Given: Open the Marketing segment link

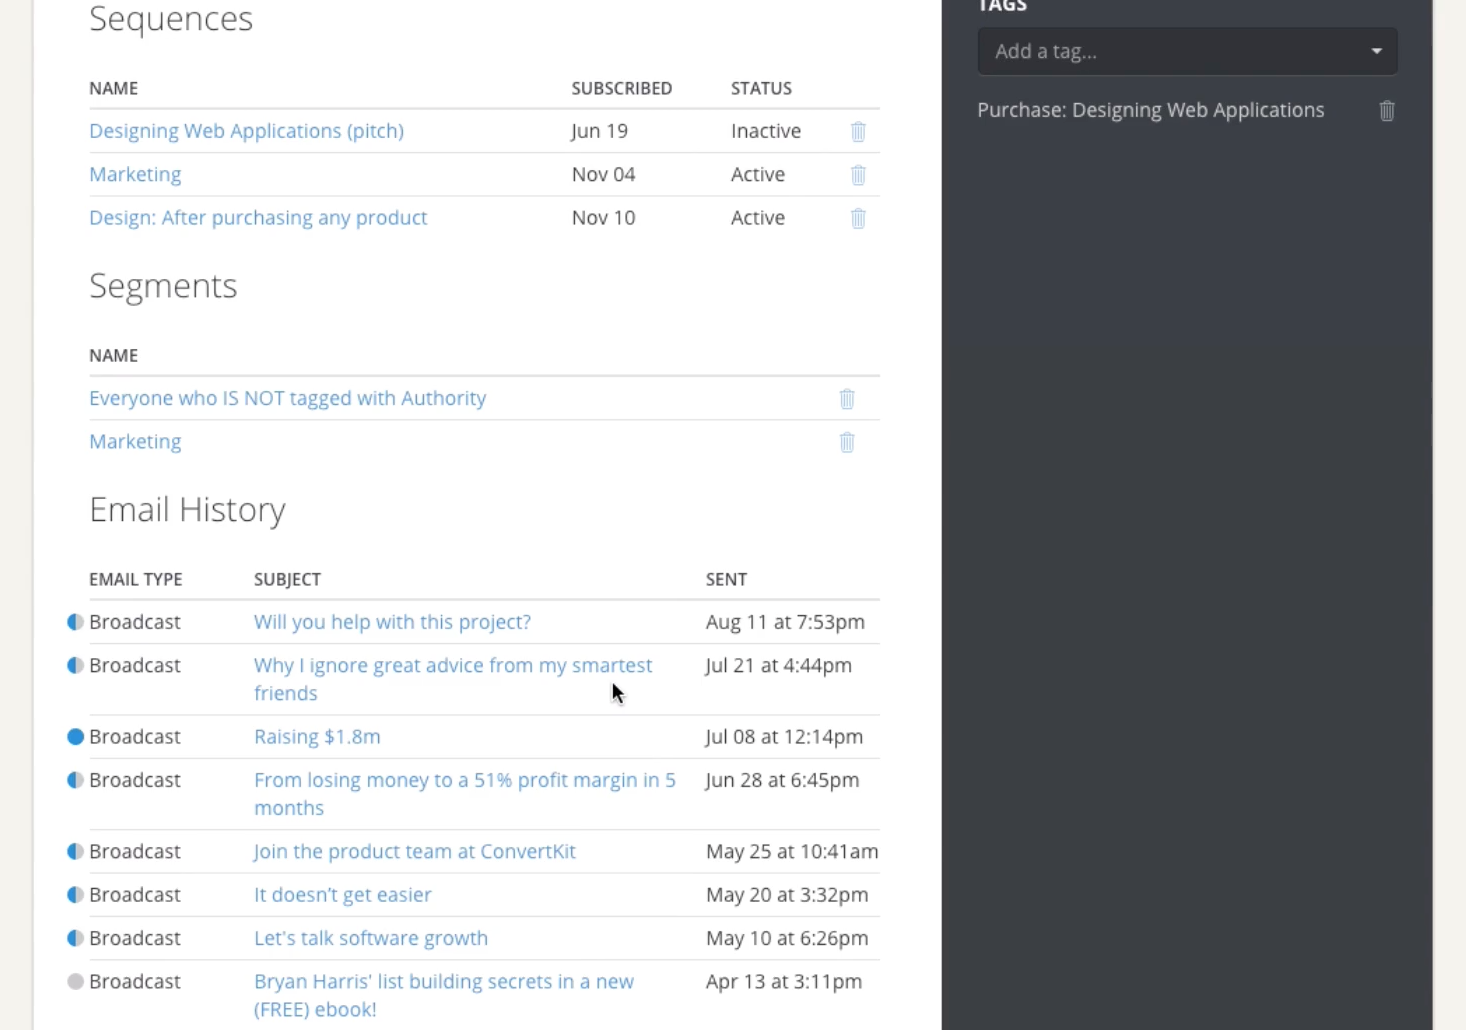Looking at the screenshot, I should [x=135, y=442].
